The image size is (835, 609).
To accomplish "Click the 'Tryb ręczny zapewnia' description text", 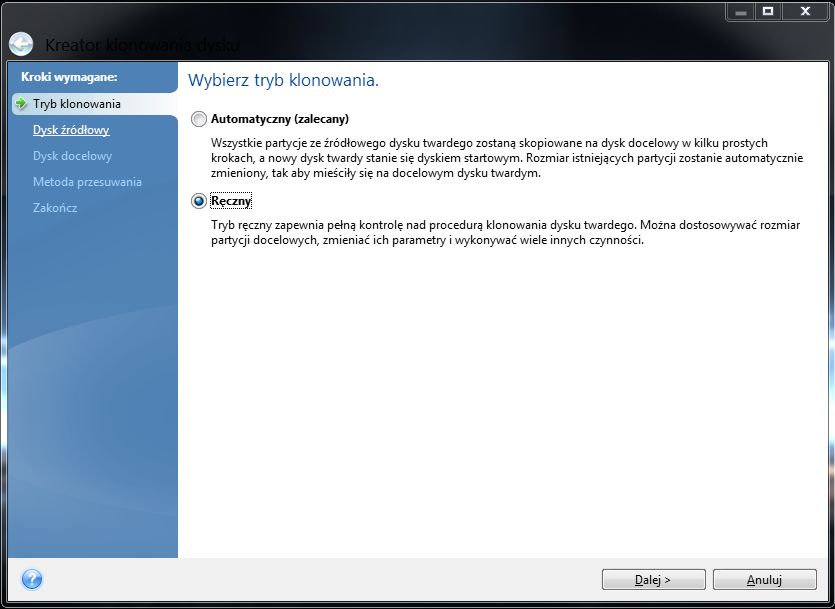I will pyautogui.click(x=505, y=233).
